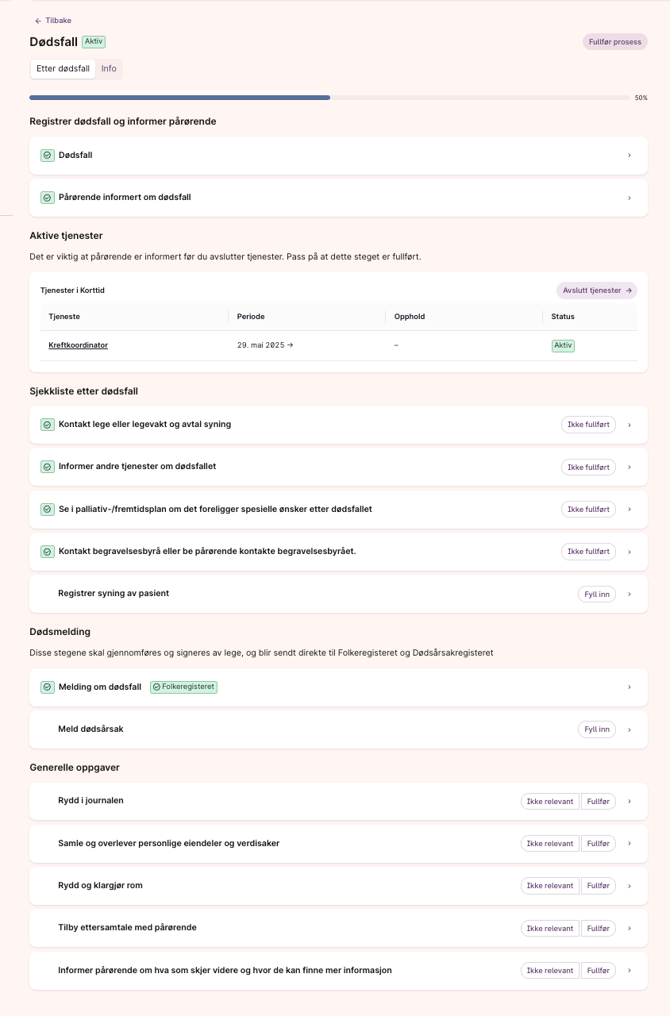This screenshot has width=670, height=1016.
Task: Click the green check icon beside Dødsfall row
Action: [48, 156]
